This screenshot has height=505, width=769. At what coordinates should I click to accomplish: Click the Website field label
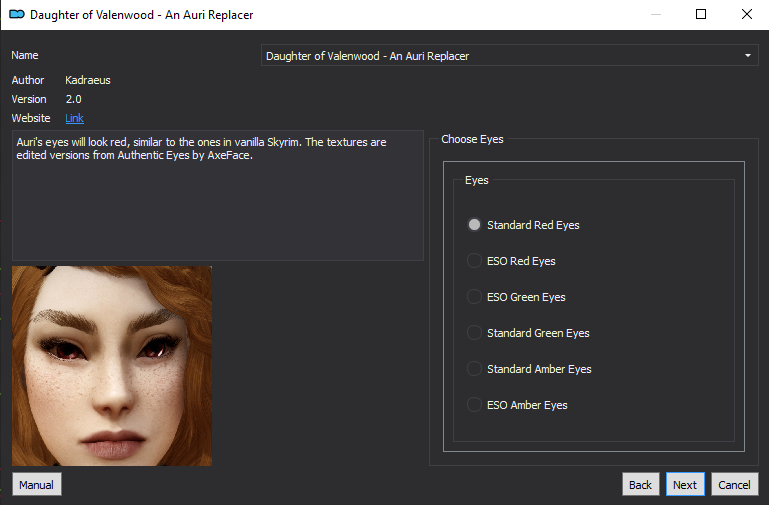[31, 118]
